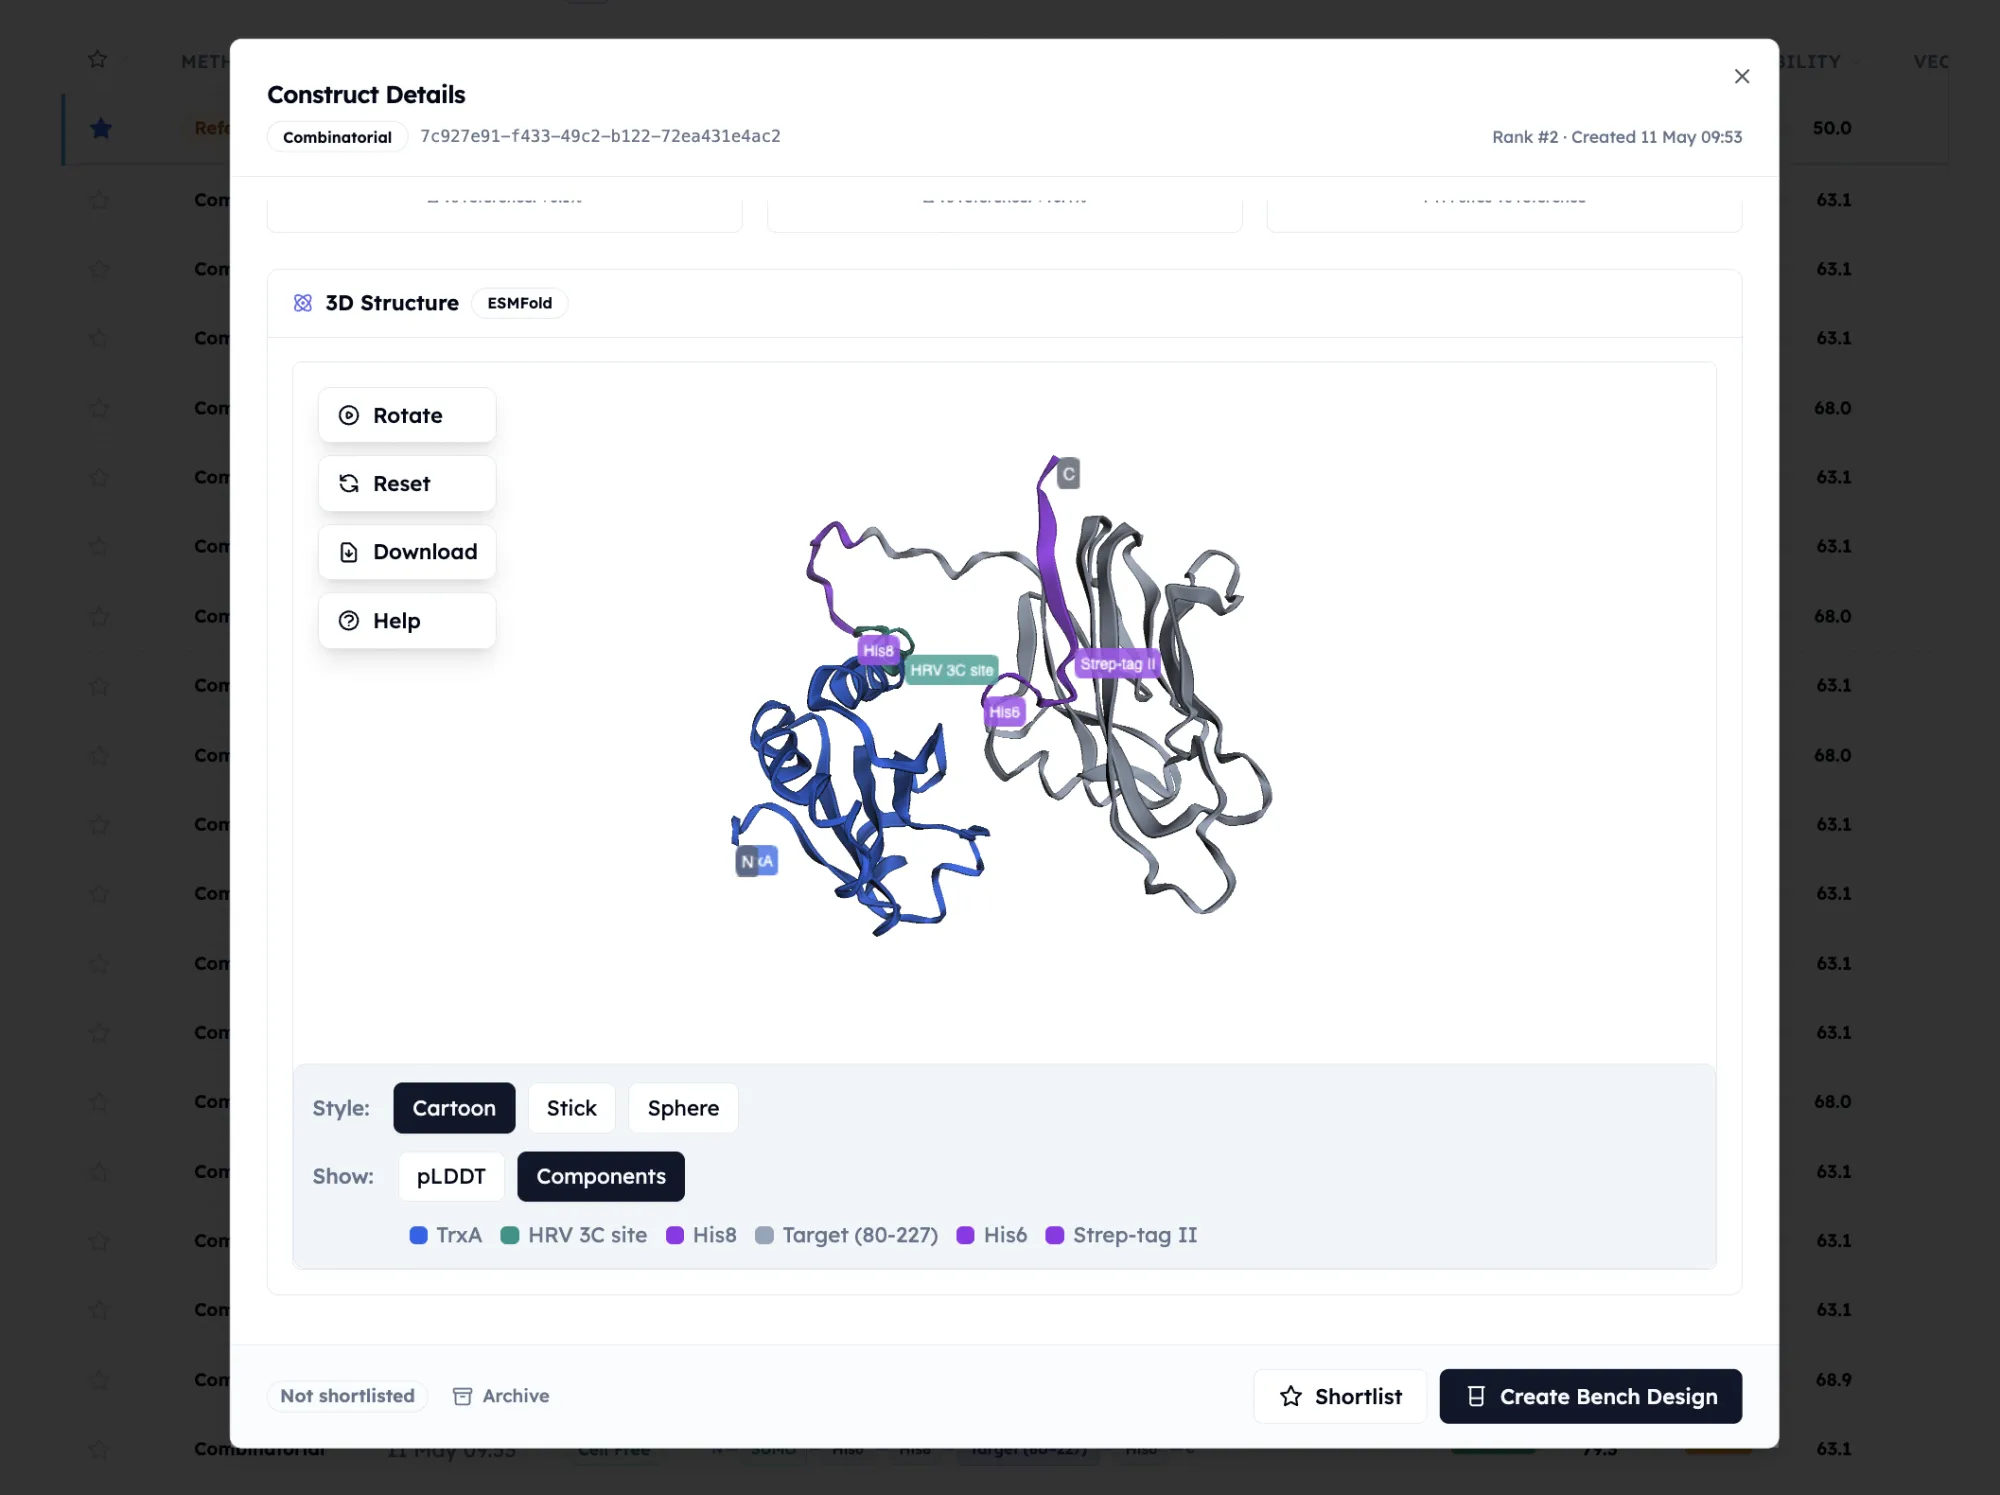Start rotating the 3D protein structure
The image size is (2000, 1495).
pyautogui.click(x=407, y=415)
